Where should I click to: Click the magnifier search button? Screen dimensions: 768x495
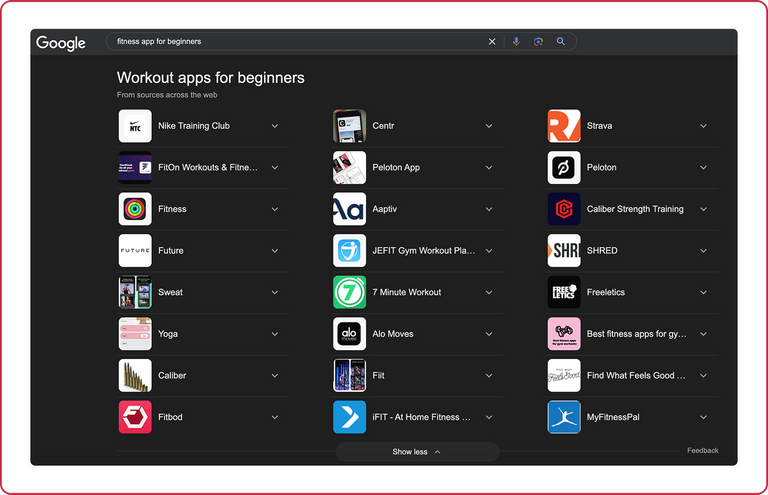[561, 42]
